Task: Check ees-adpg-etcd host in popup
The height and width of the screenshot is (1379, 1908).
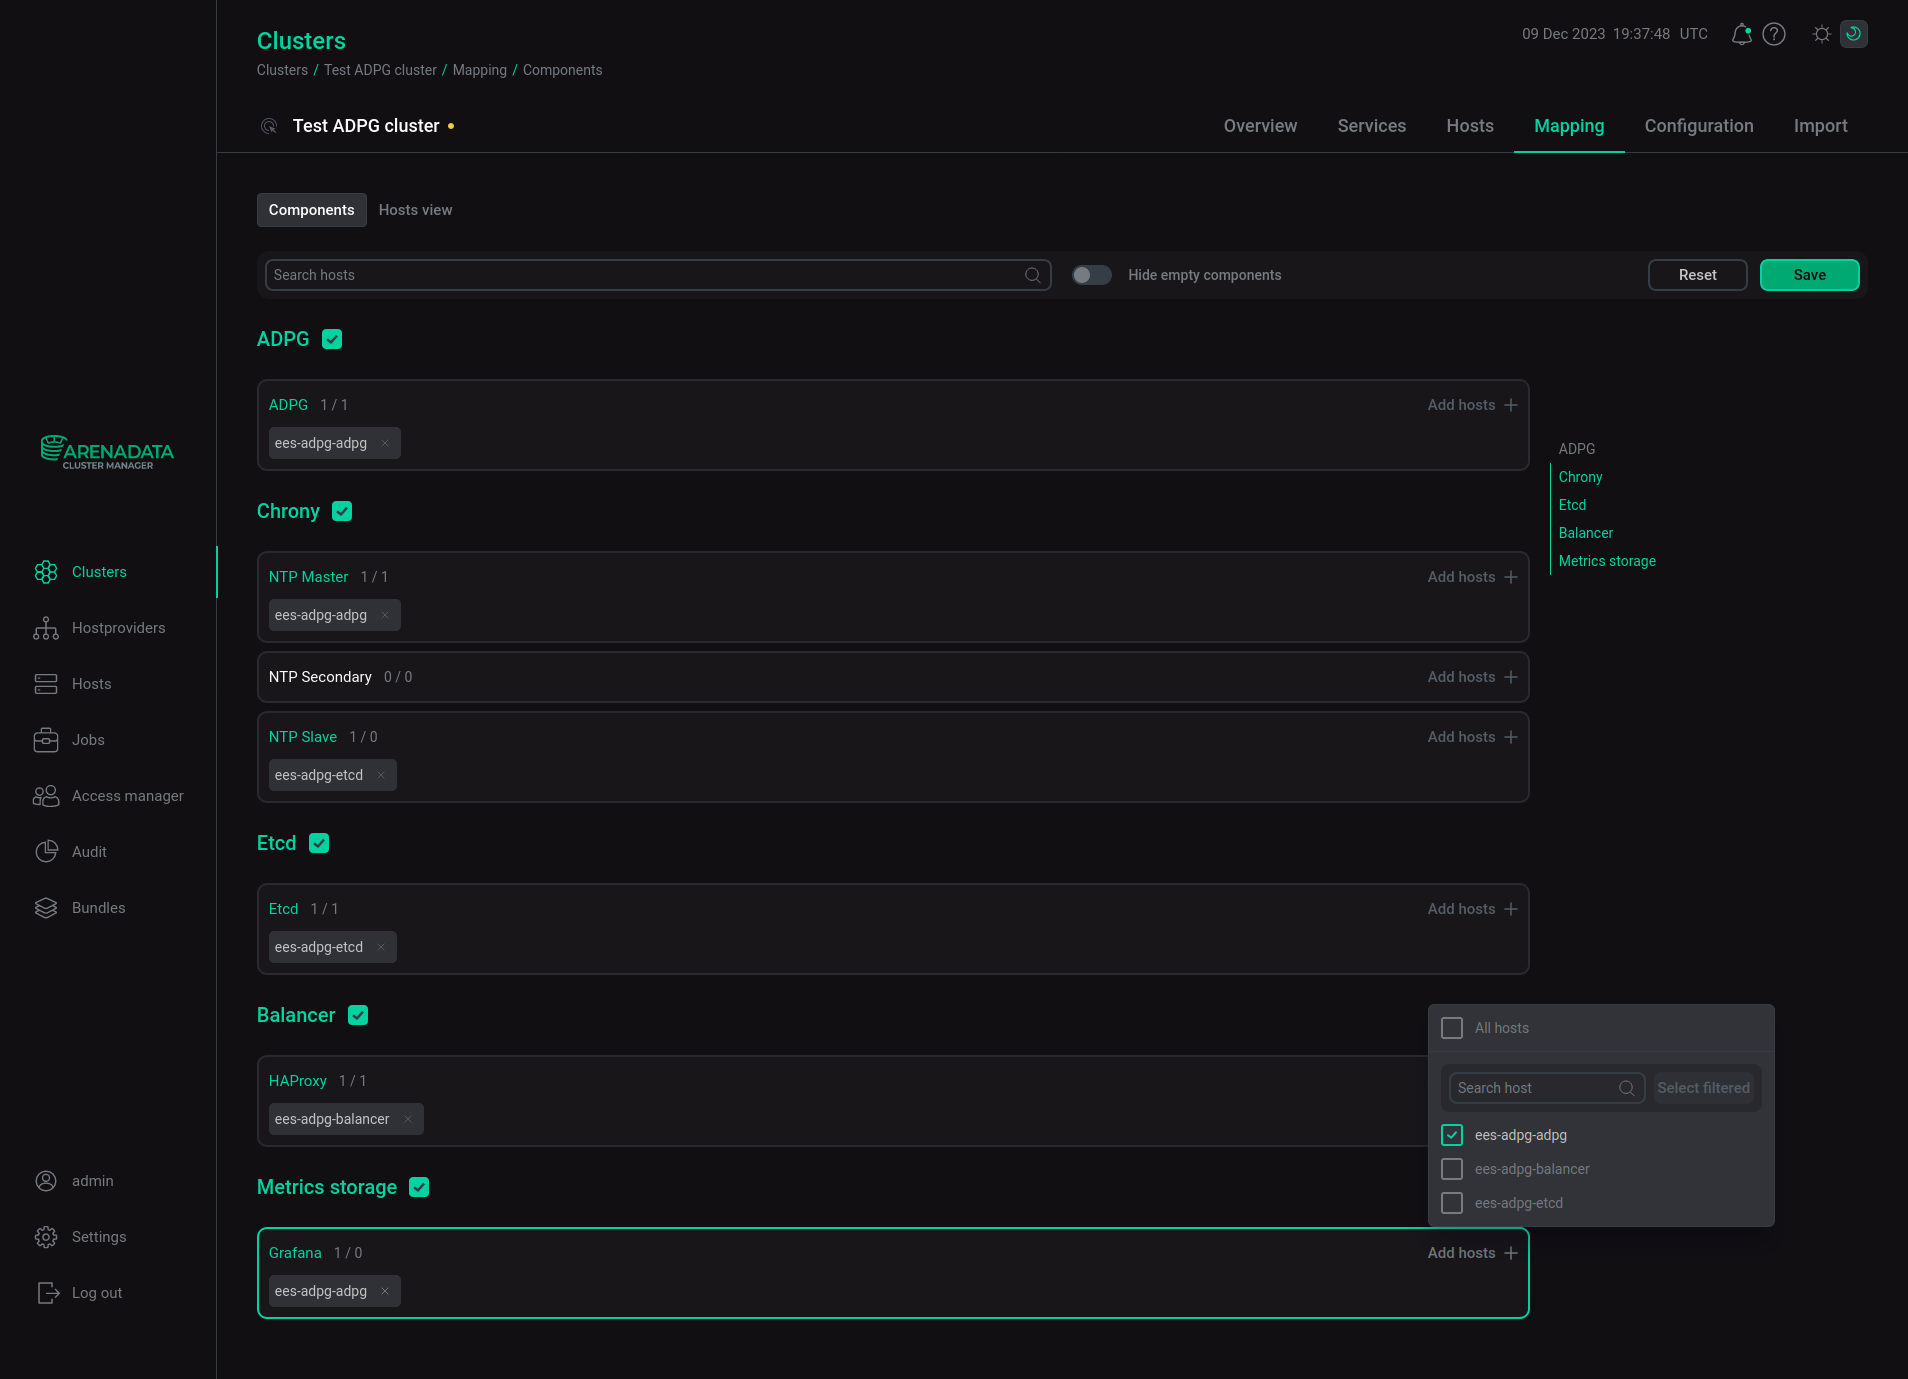Action: coord(1452,1203)
